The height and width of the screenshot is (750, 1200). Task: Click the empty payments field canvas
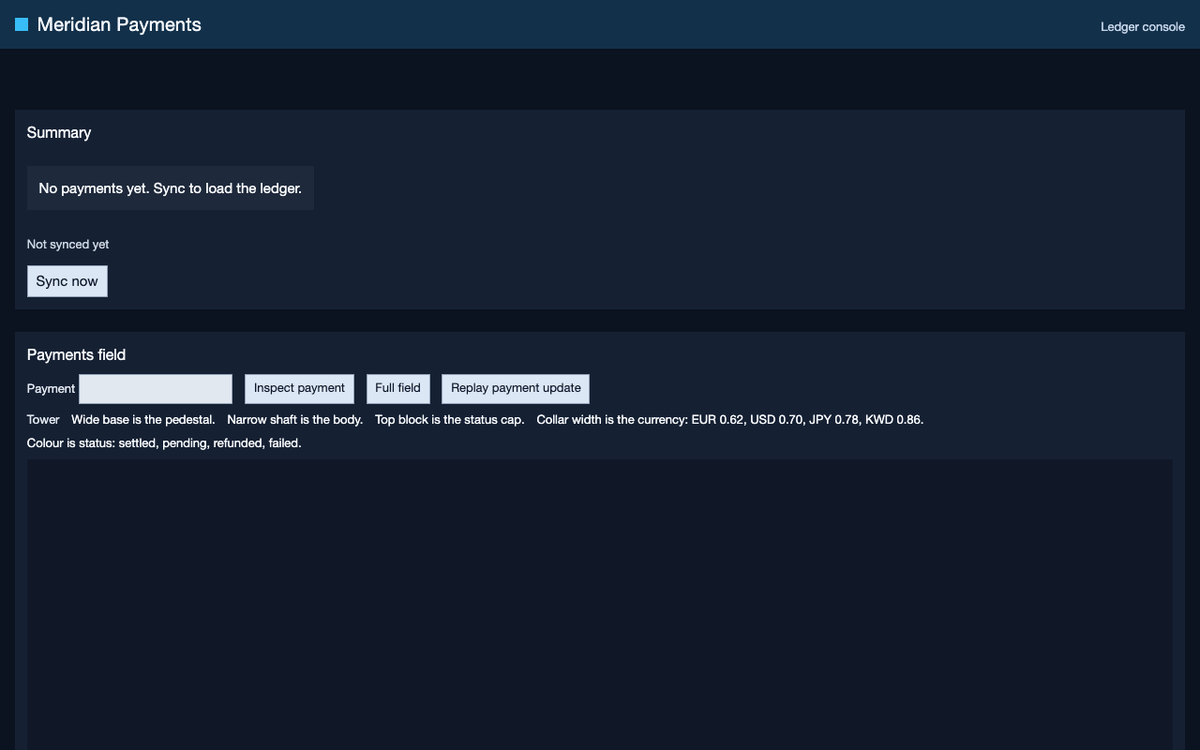(x=600, y=604)
